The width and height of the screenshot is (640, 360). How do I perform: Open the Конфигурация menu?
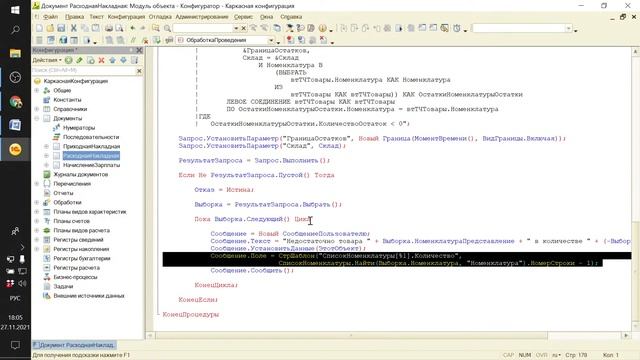(126, 17)
